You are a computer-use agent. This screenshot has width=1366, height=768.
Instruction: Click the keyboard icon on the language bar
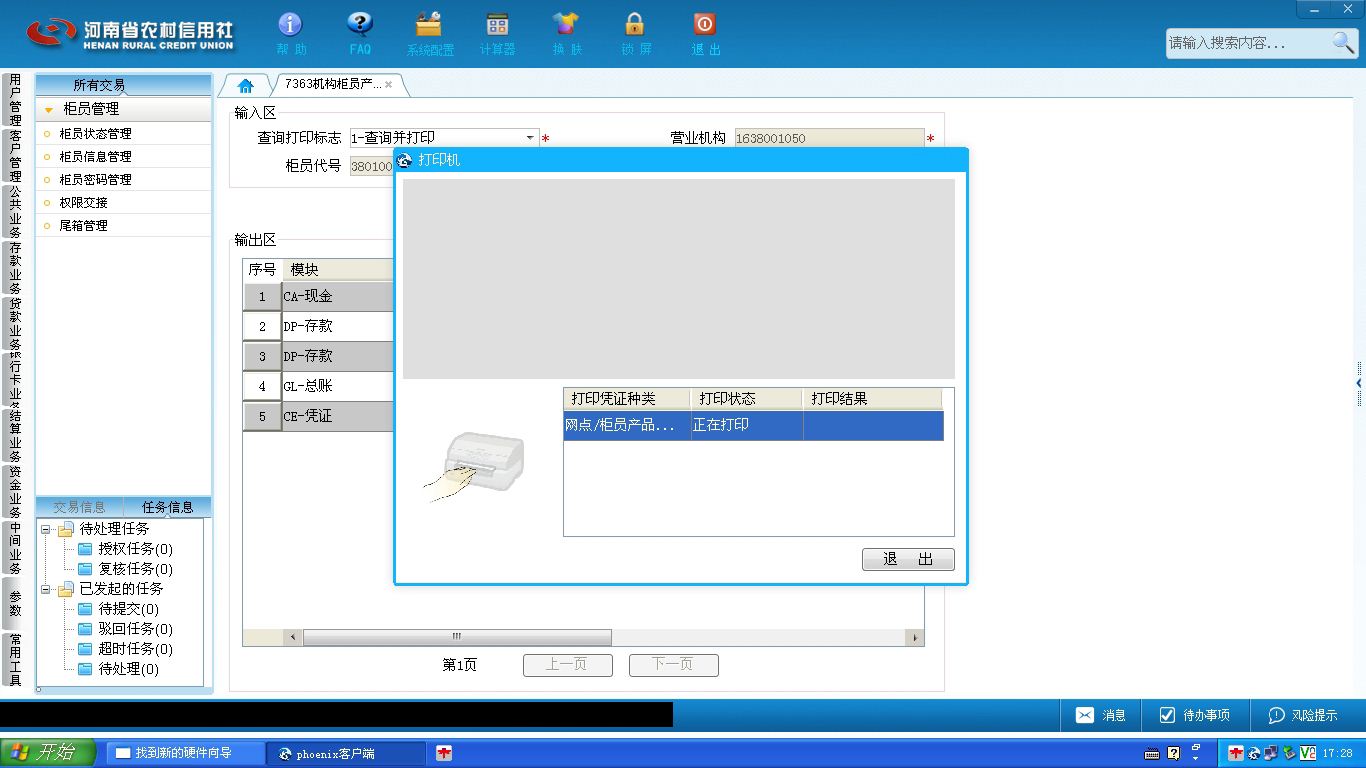pos(1152,753)
